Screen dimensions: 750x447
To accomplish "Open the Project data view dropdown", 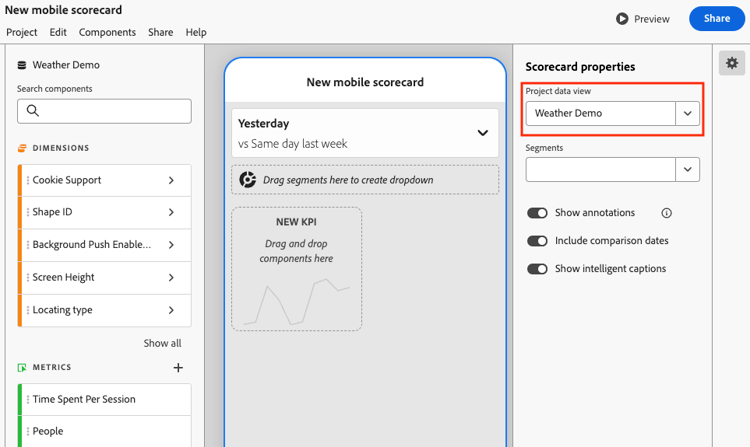I will (688, 113).
